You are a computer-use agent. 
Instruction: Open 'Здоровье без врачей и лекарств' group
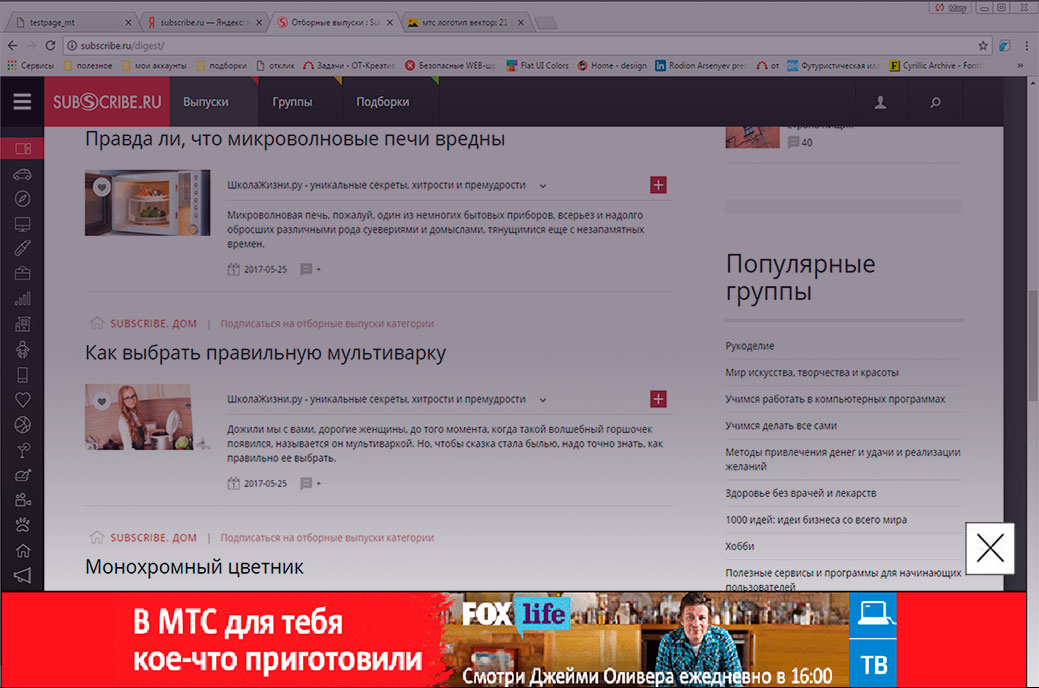tap(800, 493)
